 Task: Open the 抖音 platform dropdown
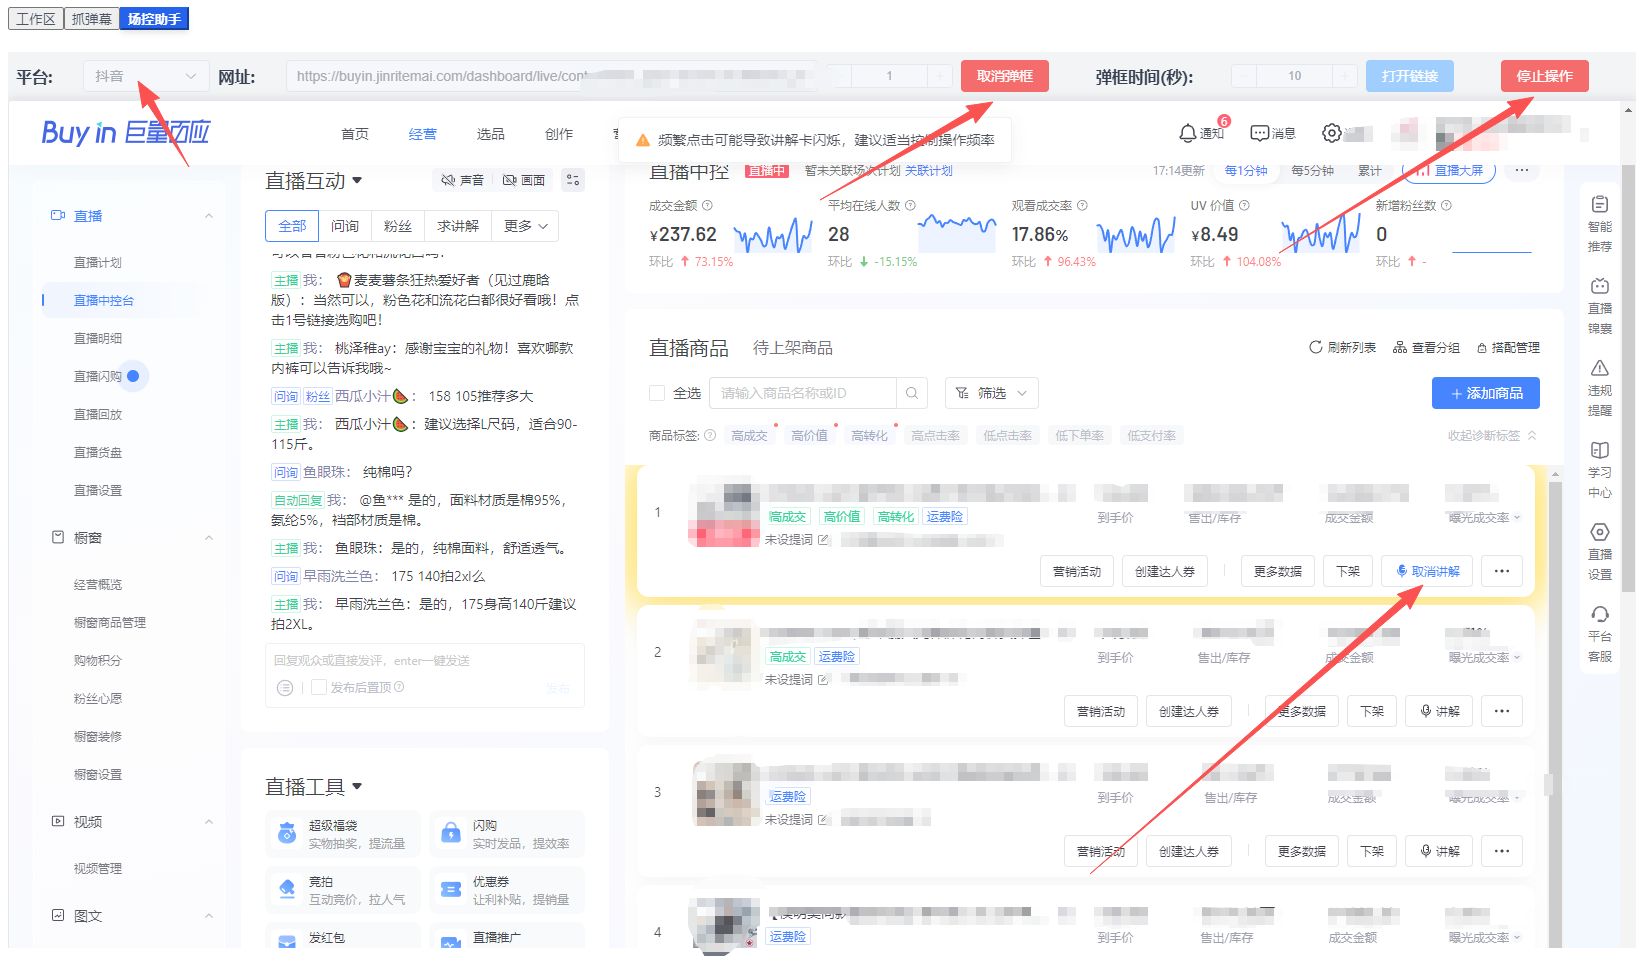tap(145, 75)
